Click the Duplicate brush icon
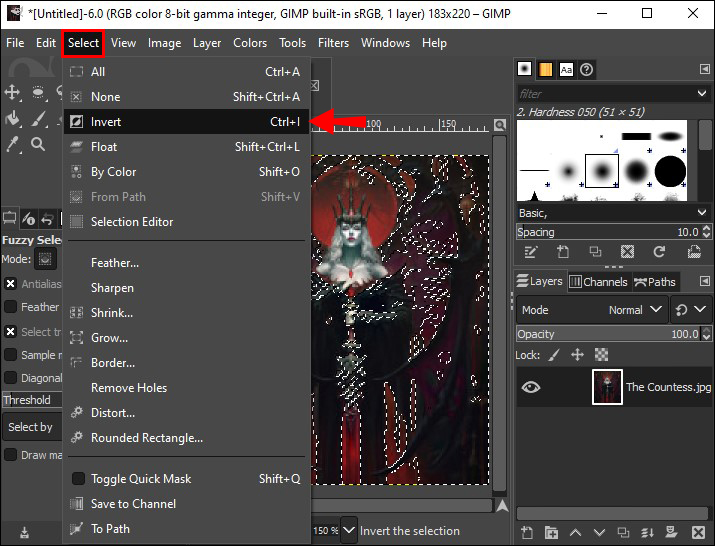Viewport: 715px width, 546px height. coord(595,252)
